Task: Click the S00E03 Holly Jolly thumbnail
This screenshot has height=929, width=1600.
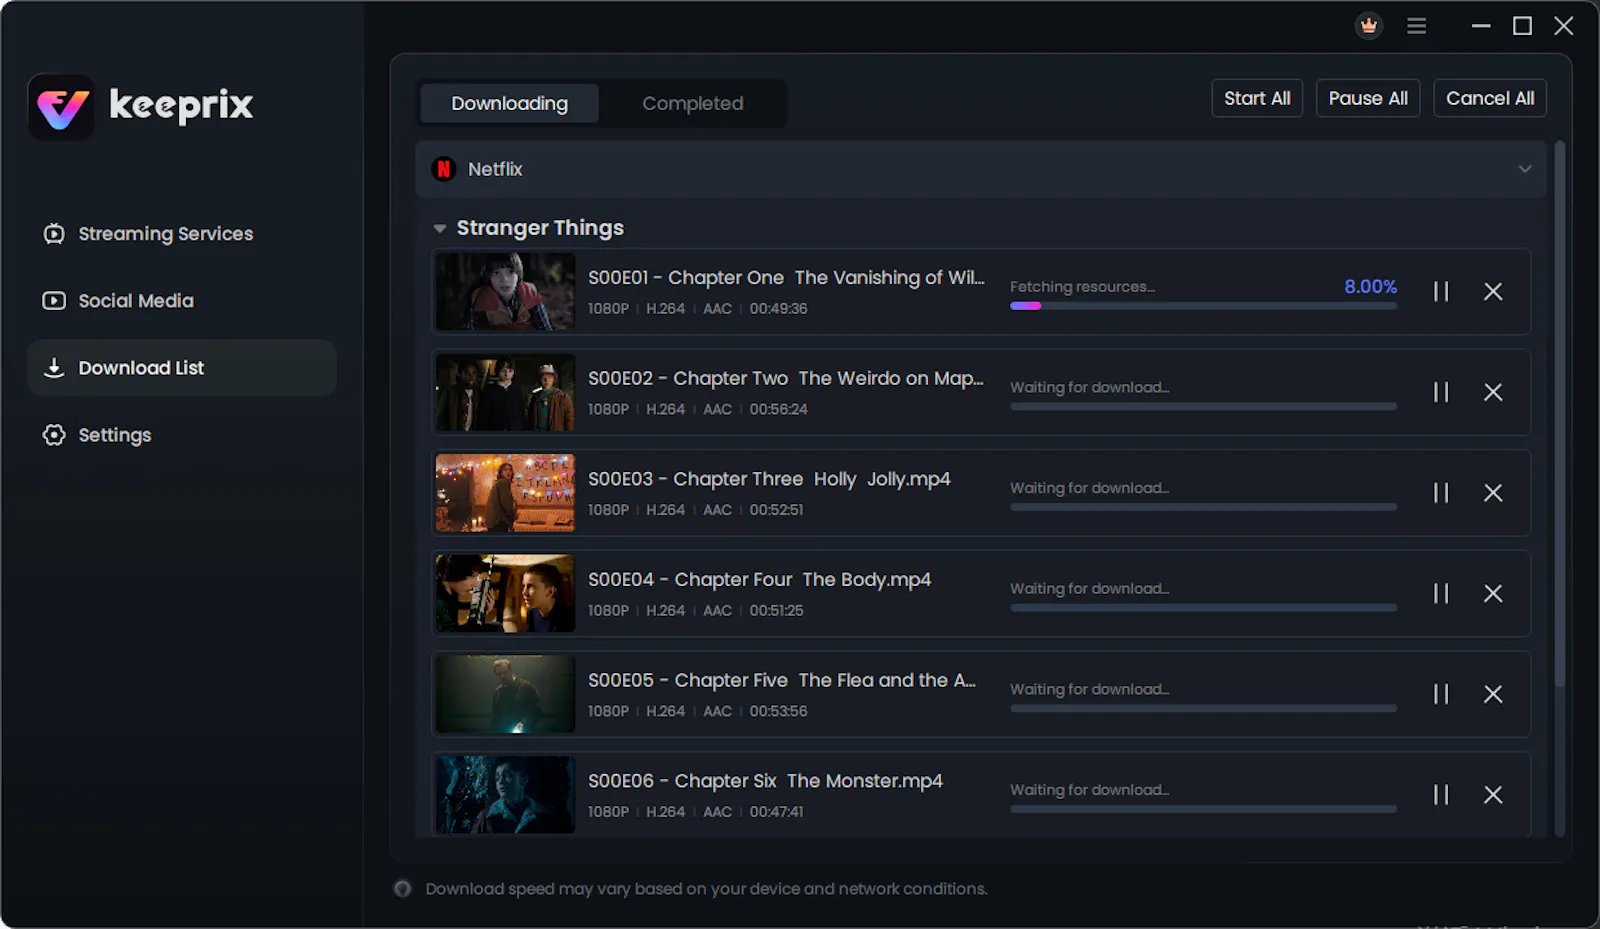Action: [x=506, y=493]
